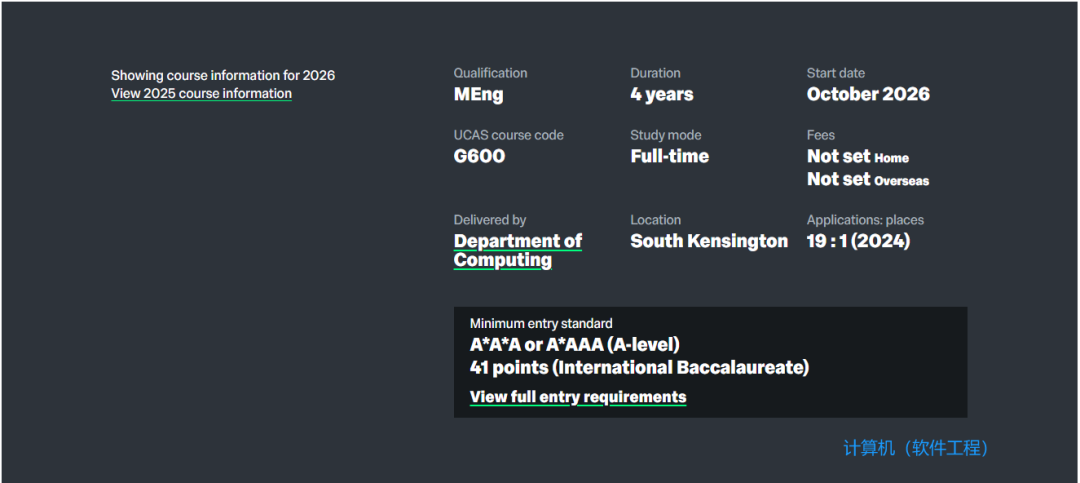Viewport: 1080px width, 483px height.
Task: Click the 19 : 1 (2024) applications ratio
Action: (x=858, y=241)
